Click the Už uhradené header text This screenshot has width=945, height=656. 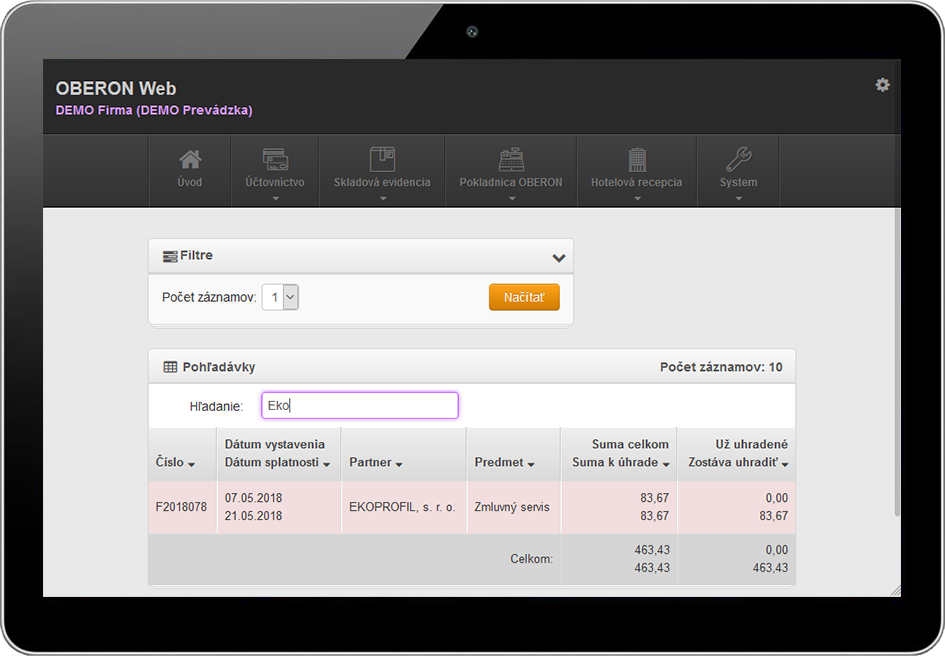click(x=752, y=444)
